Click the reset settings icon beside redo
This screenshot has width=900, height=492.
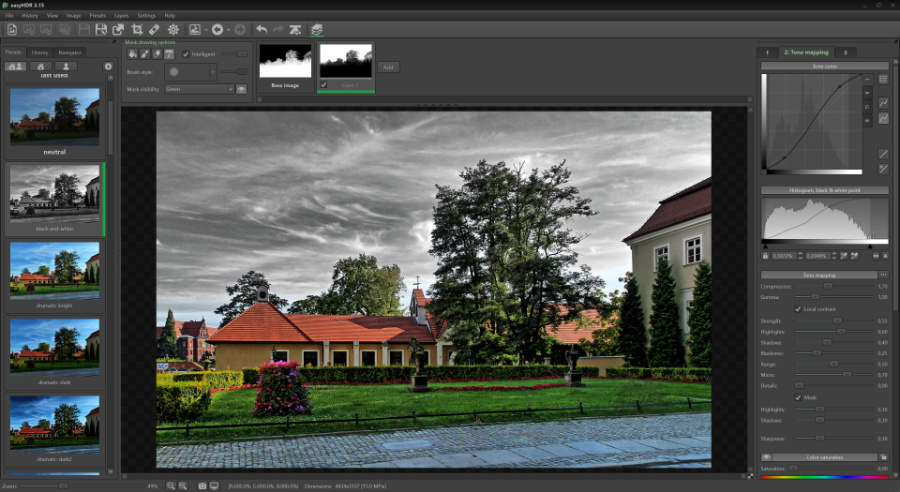coord(295,29)
